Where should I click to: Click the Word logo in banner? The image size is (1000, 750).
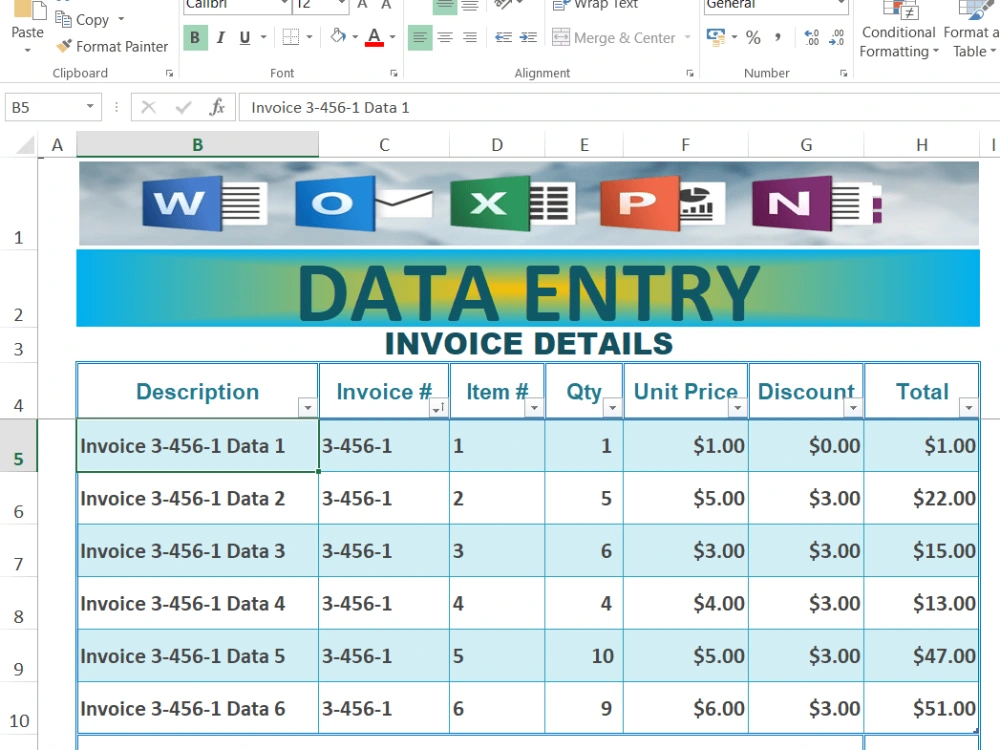(204, 203)
